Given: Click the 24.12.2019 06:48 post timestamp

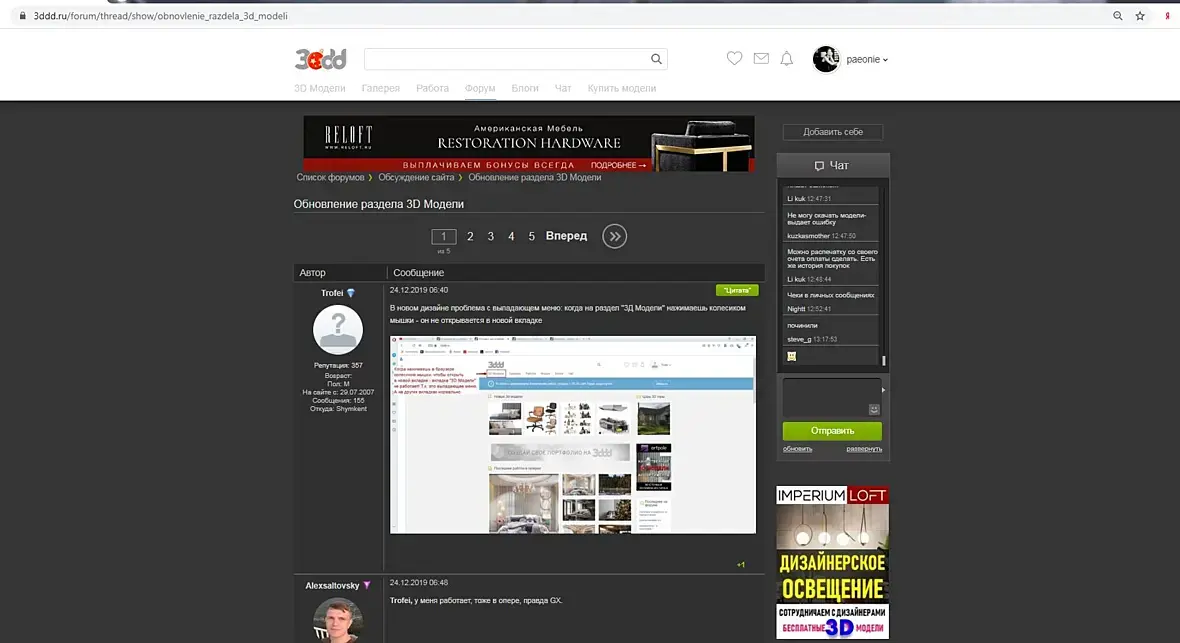Looking at the screenshot, I should (419, 582).
